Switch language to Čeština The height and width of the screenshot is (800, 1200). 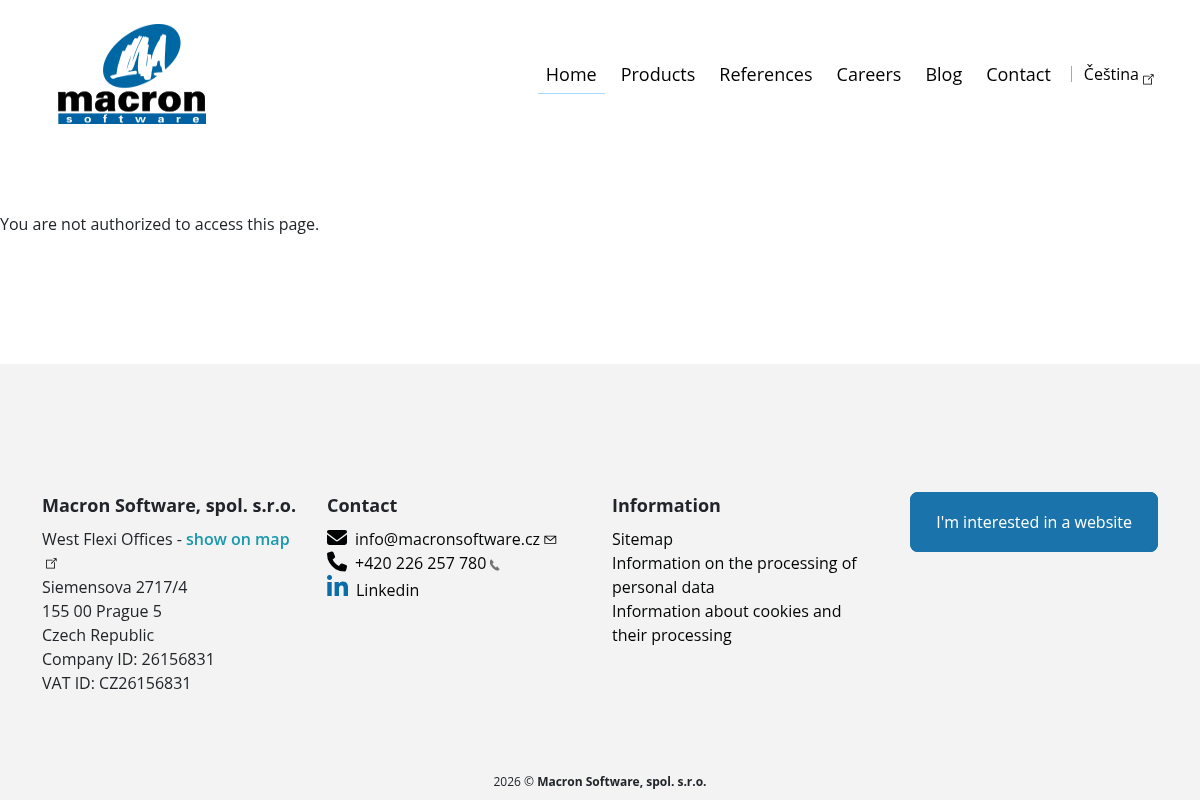[x=1111, y=74]
